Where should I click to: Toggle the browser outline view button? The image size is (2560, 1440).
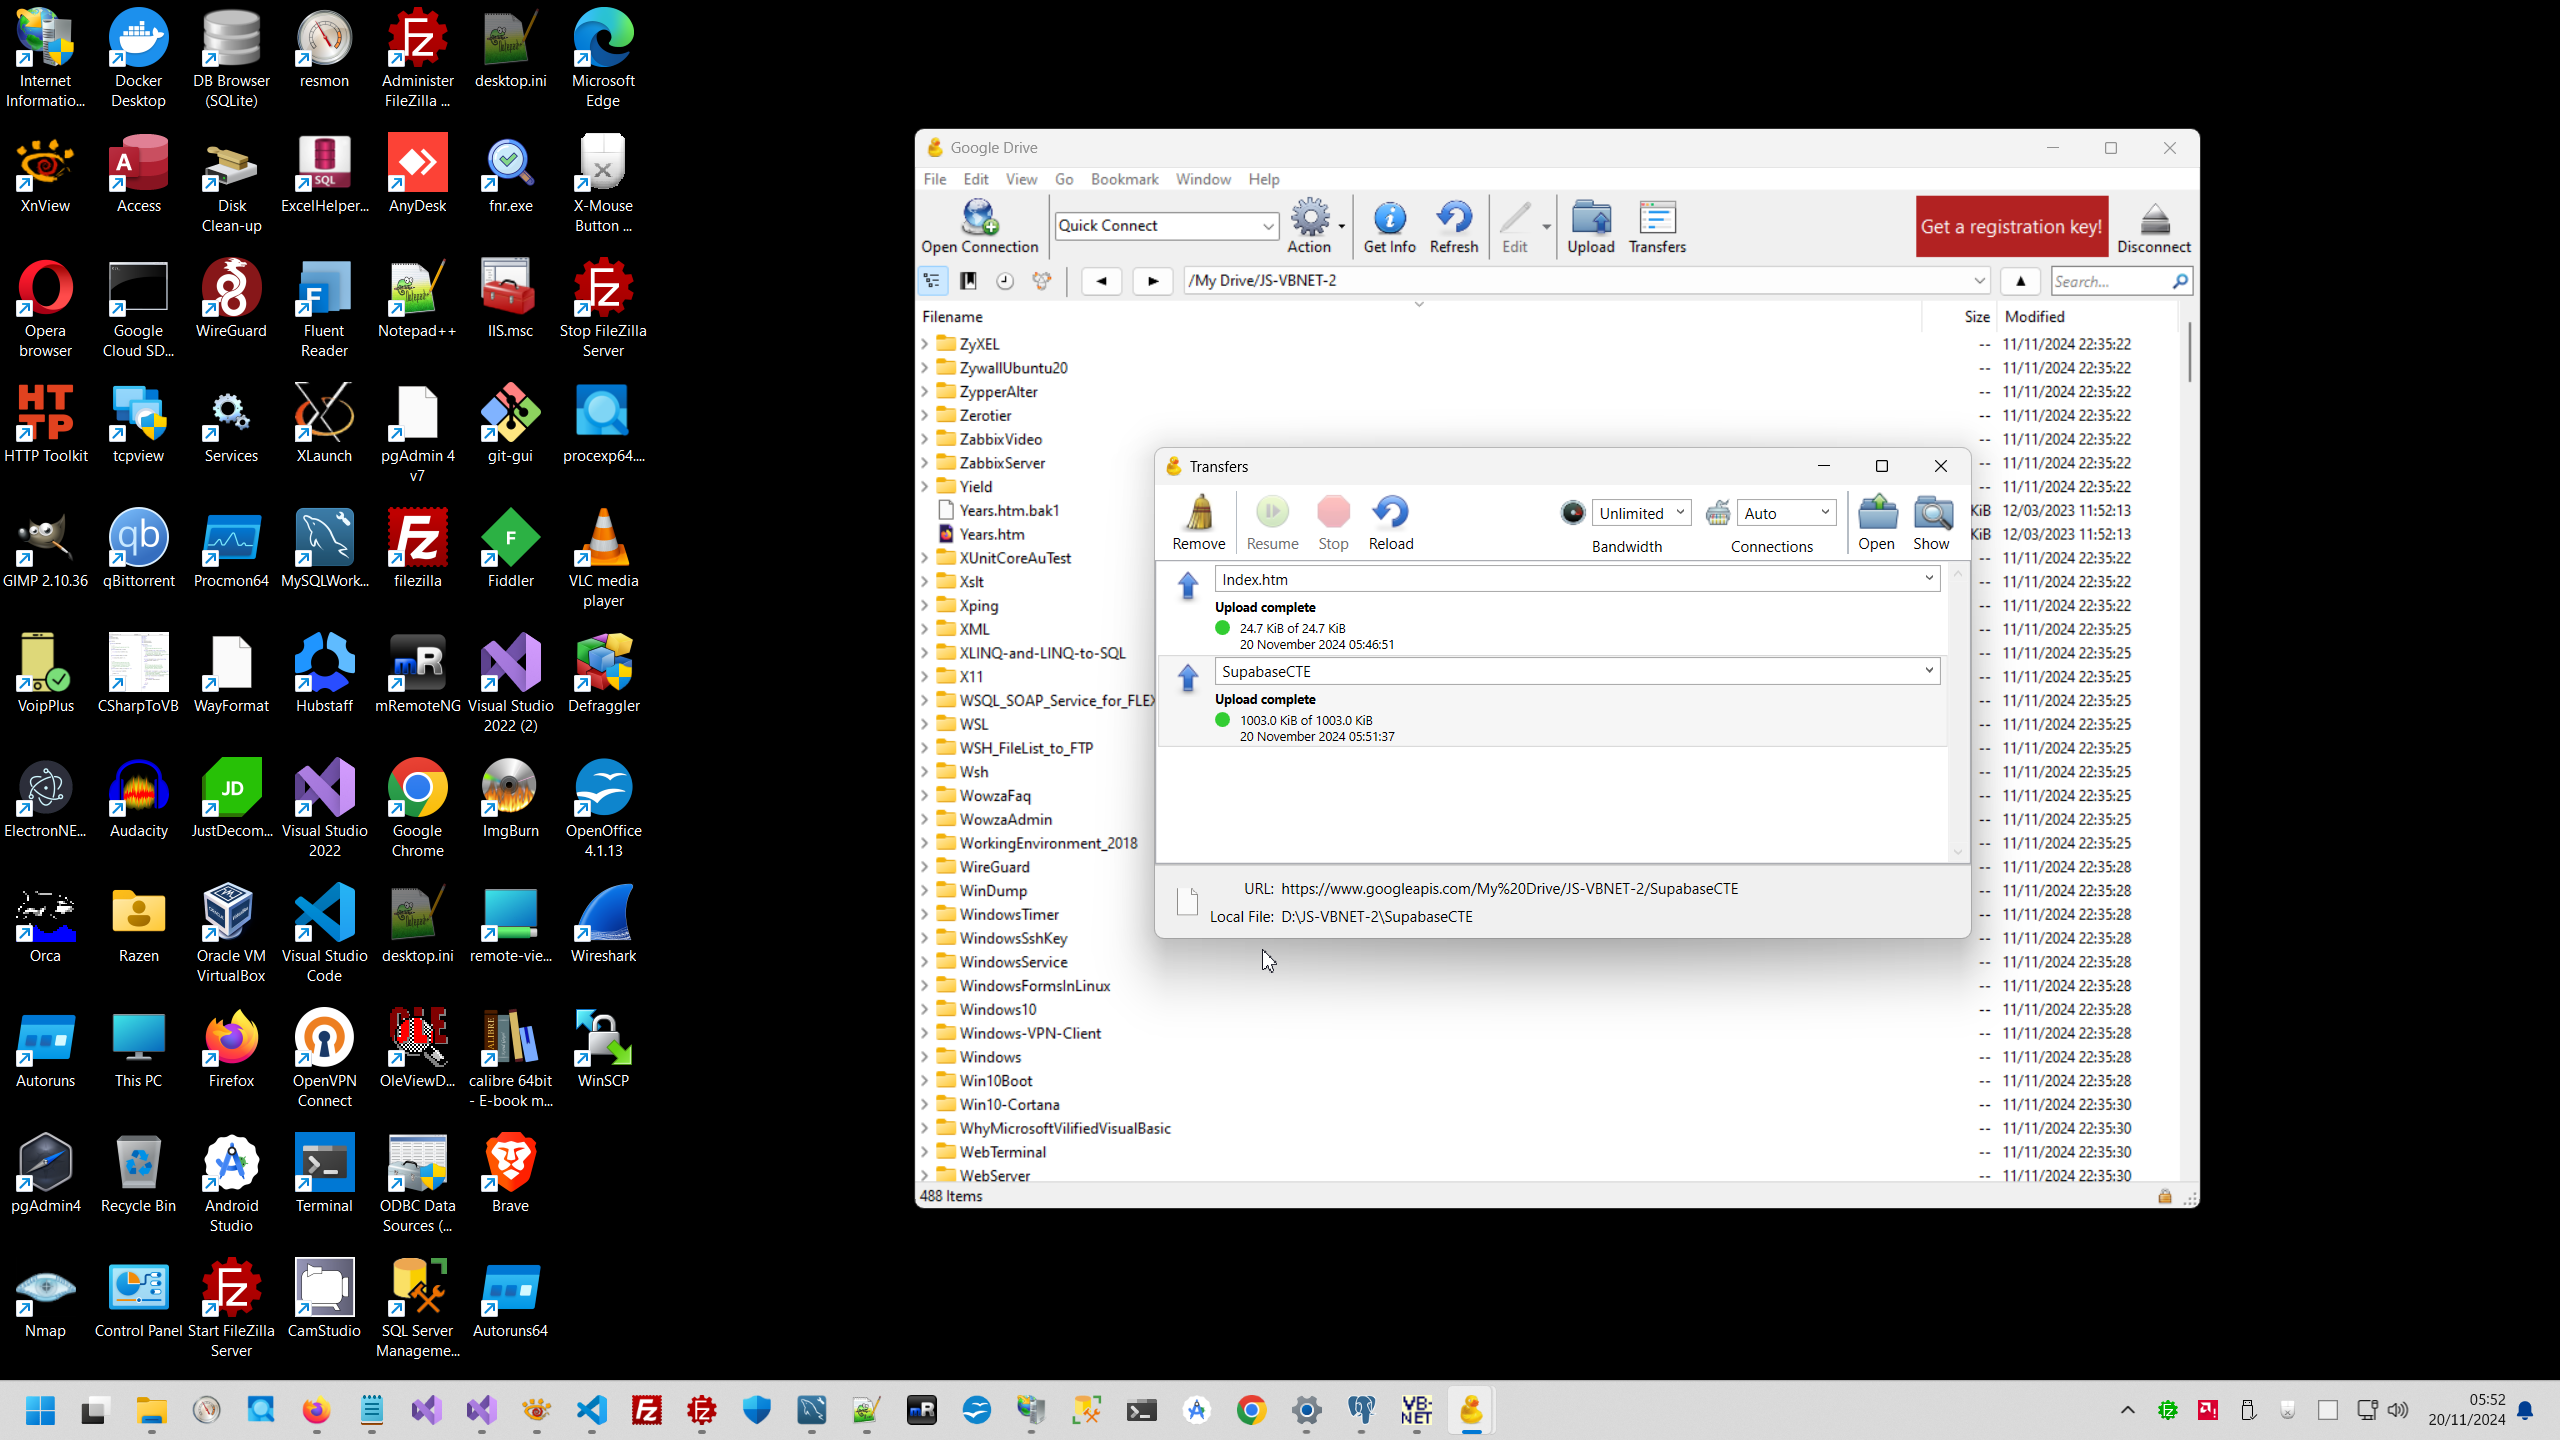coord(932,281)
